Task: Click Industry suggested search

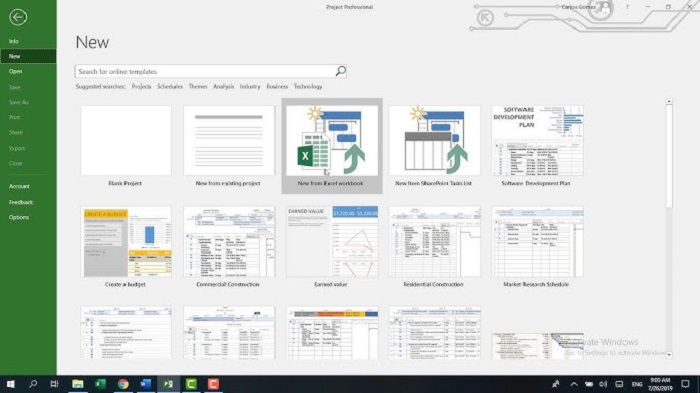Action: click(x=250, y=87)
